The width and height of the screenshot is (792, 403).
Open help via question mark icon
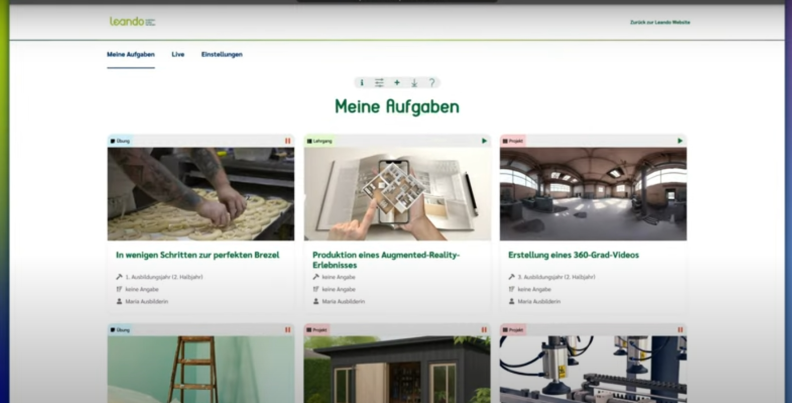[x=432, y=83]
